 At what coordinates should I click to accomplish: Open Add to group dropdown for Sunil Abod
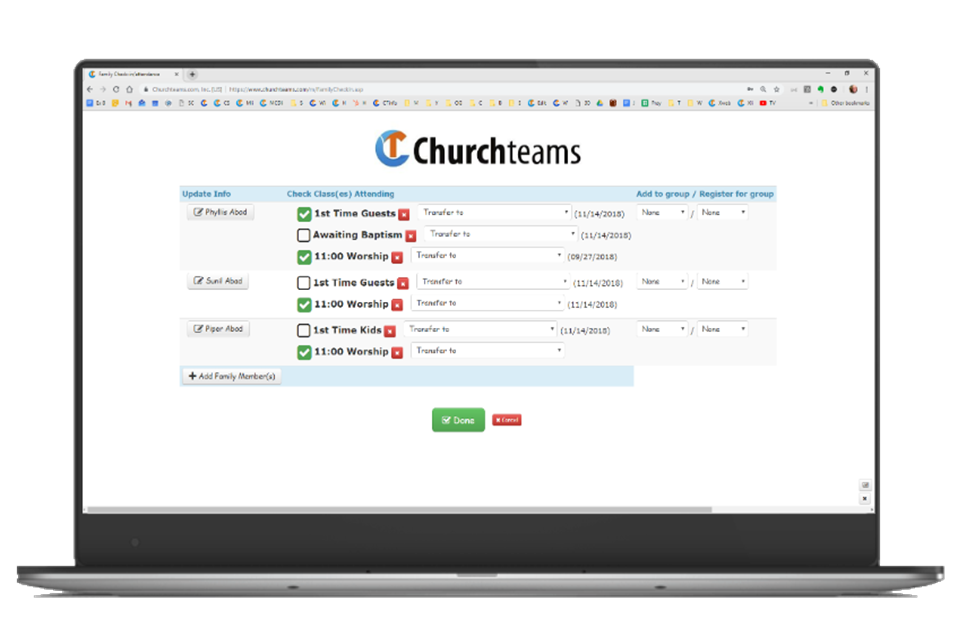tap(662, 282)
